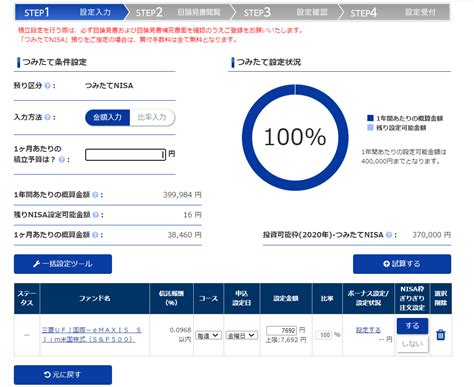Click the 38,460 円 monthly amount
474x387 pixels.
[x=184, y=235]
